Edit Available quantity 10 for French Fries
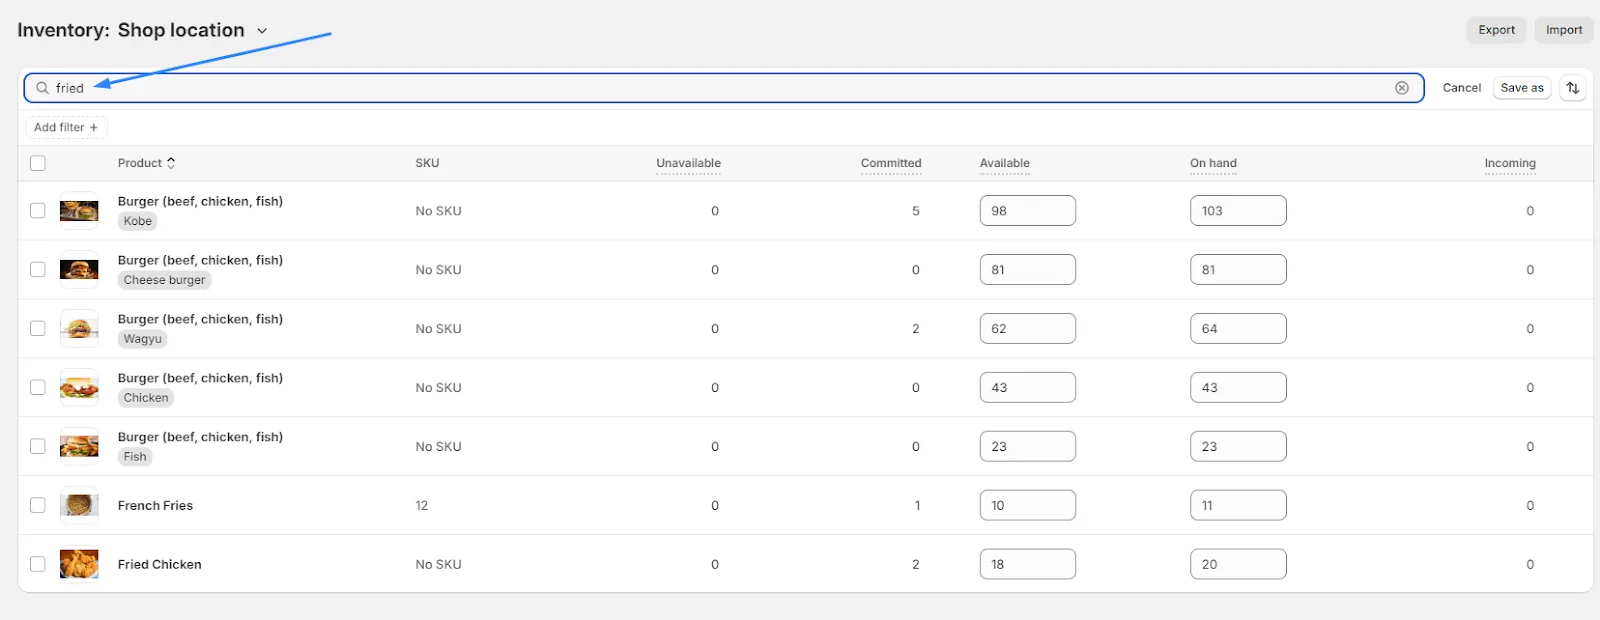This screenshot has height=620, width=1600. (1028, 506)
